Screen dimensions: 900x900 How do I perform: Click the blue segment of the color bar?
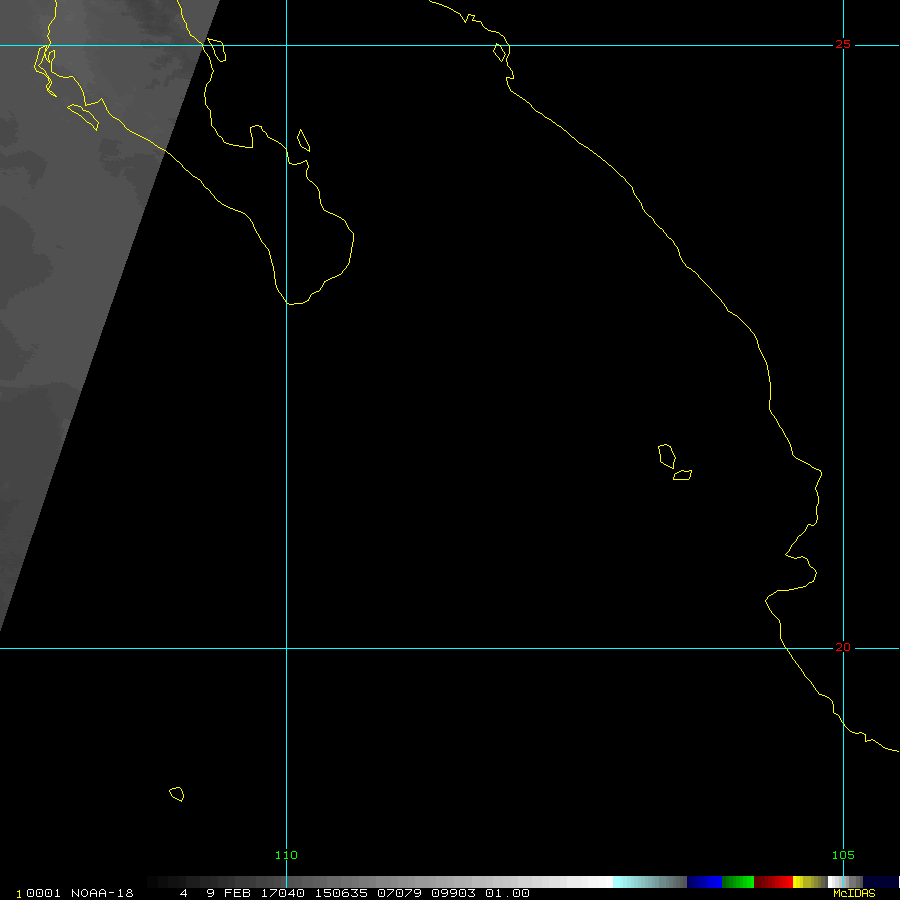tap(704, 882)
